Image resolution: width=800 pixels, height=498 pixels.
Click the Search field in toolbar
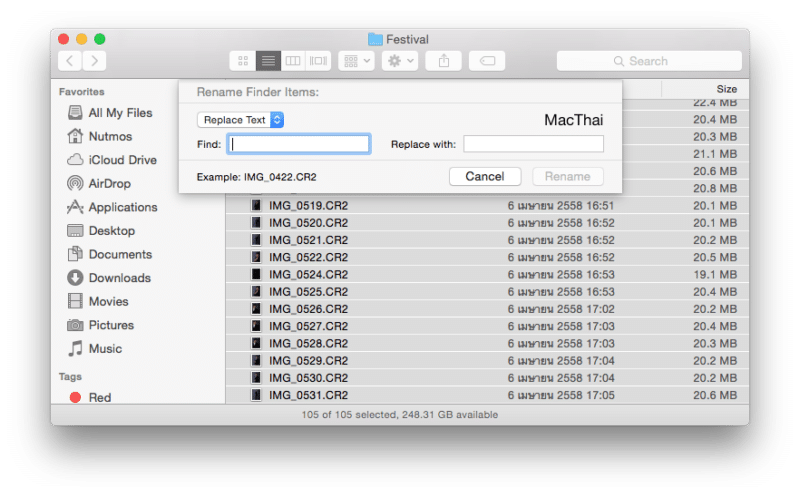pos(650,61)
